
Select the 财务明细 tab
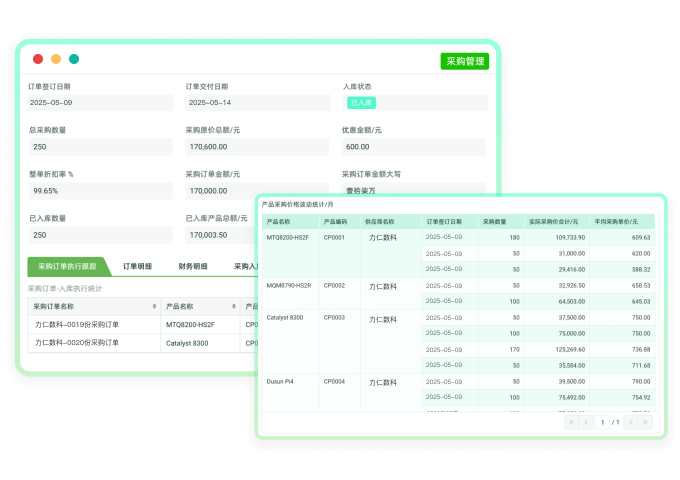tap(193, 267)
